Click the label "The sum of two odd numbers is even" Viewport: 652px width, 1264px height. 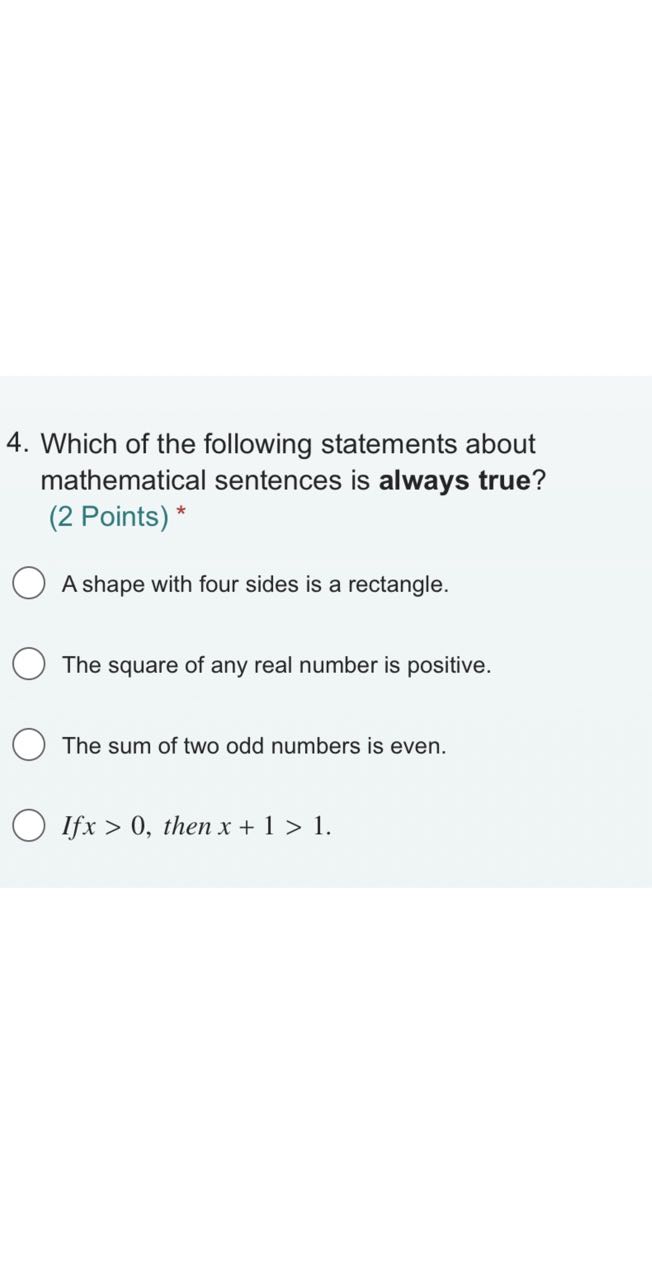point(253,745)
